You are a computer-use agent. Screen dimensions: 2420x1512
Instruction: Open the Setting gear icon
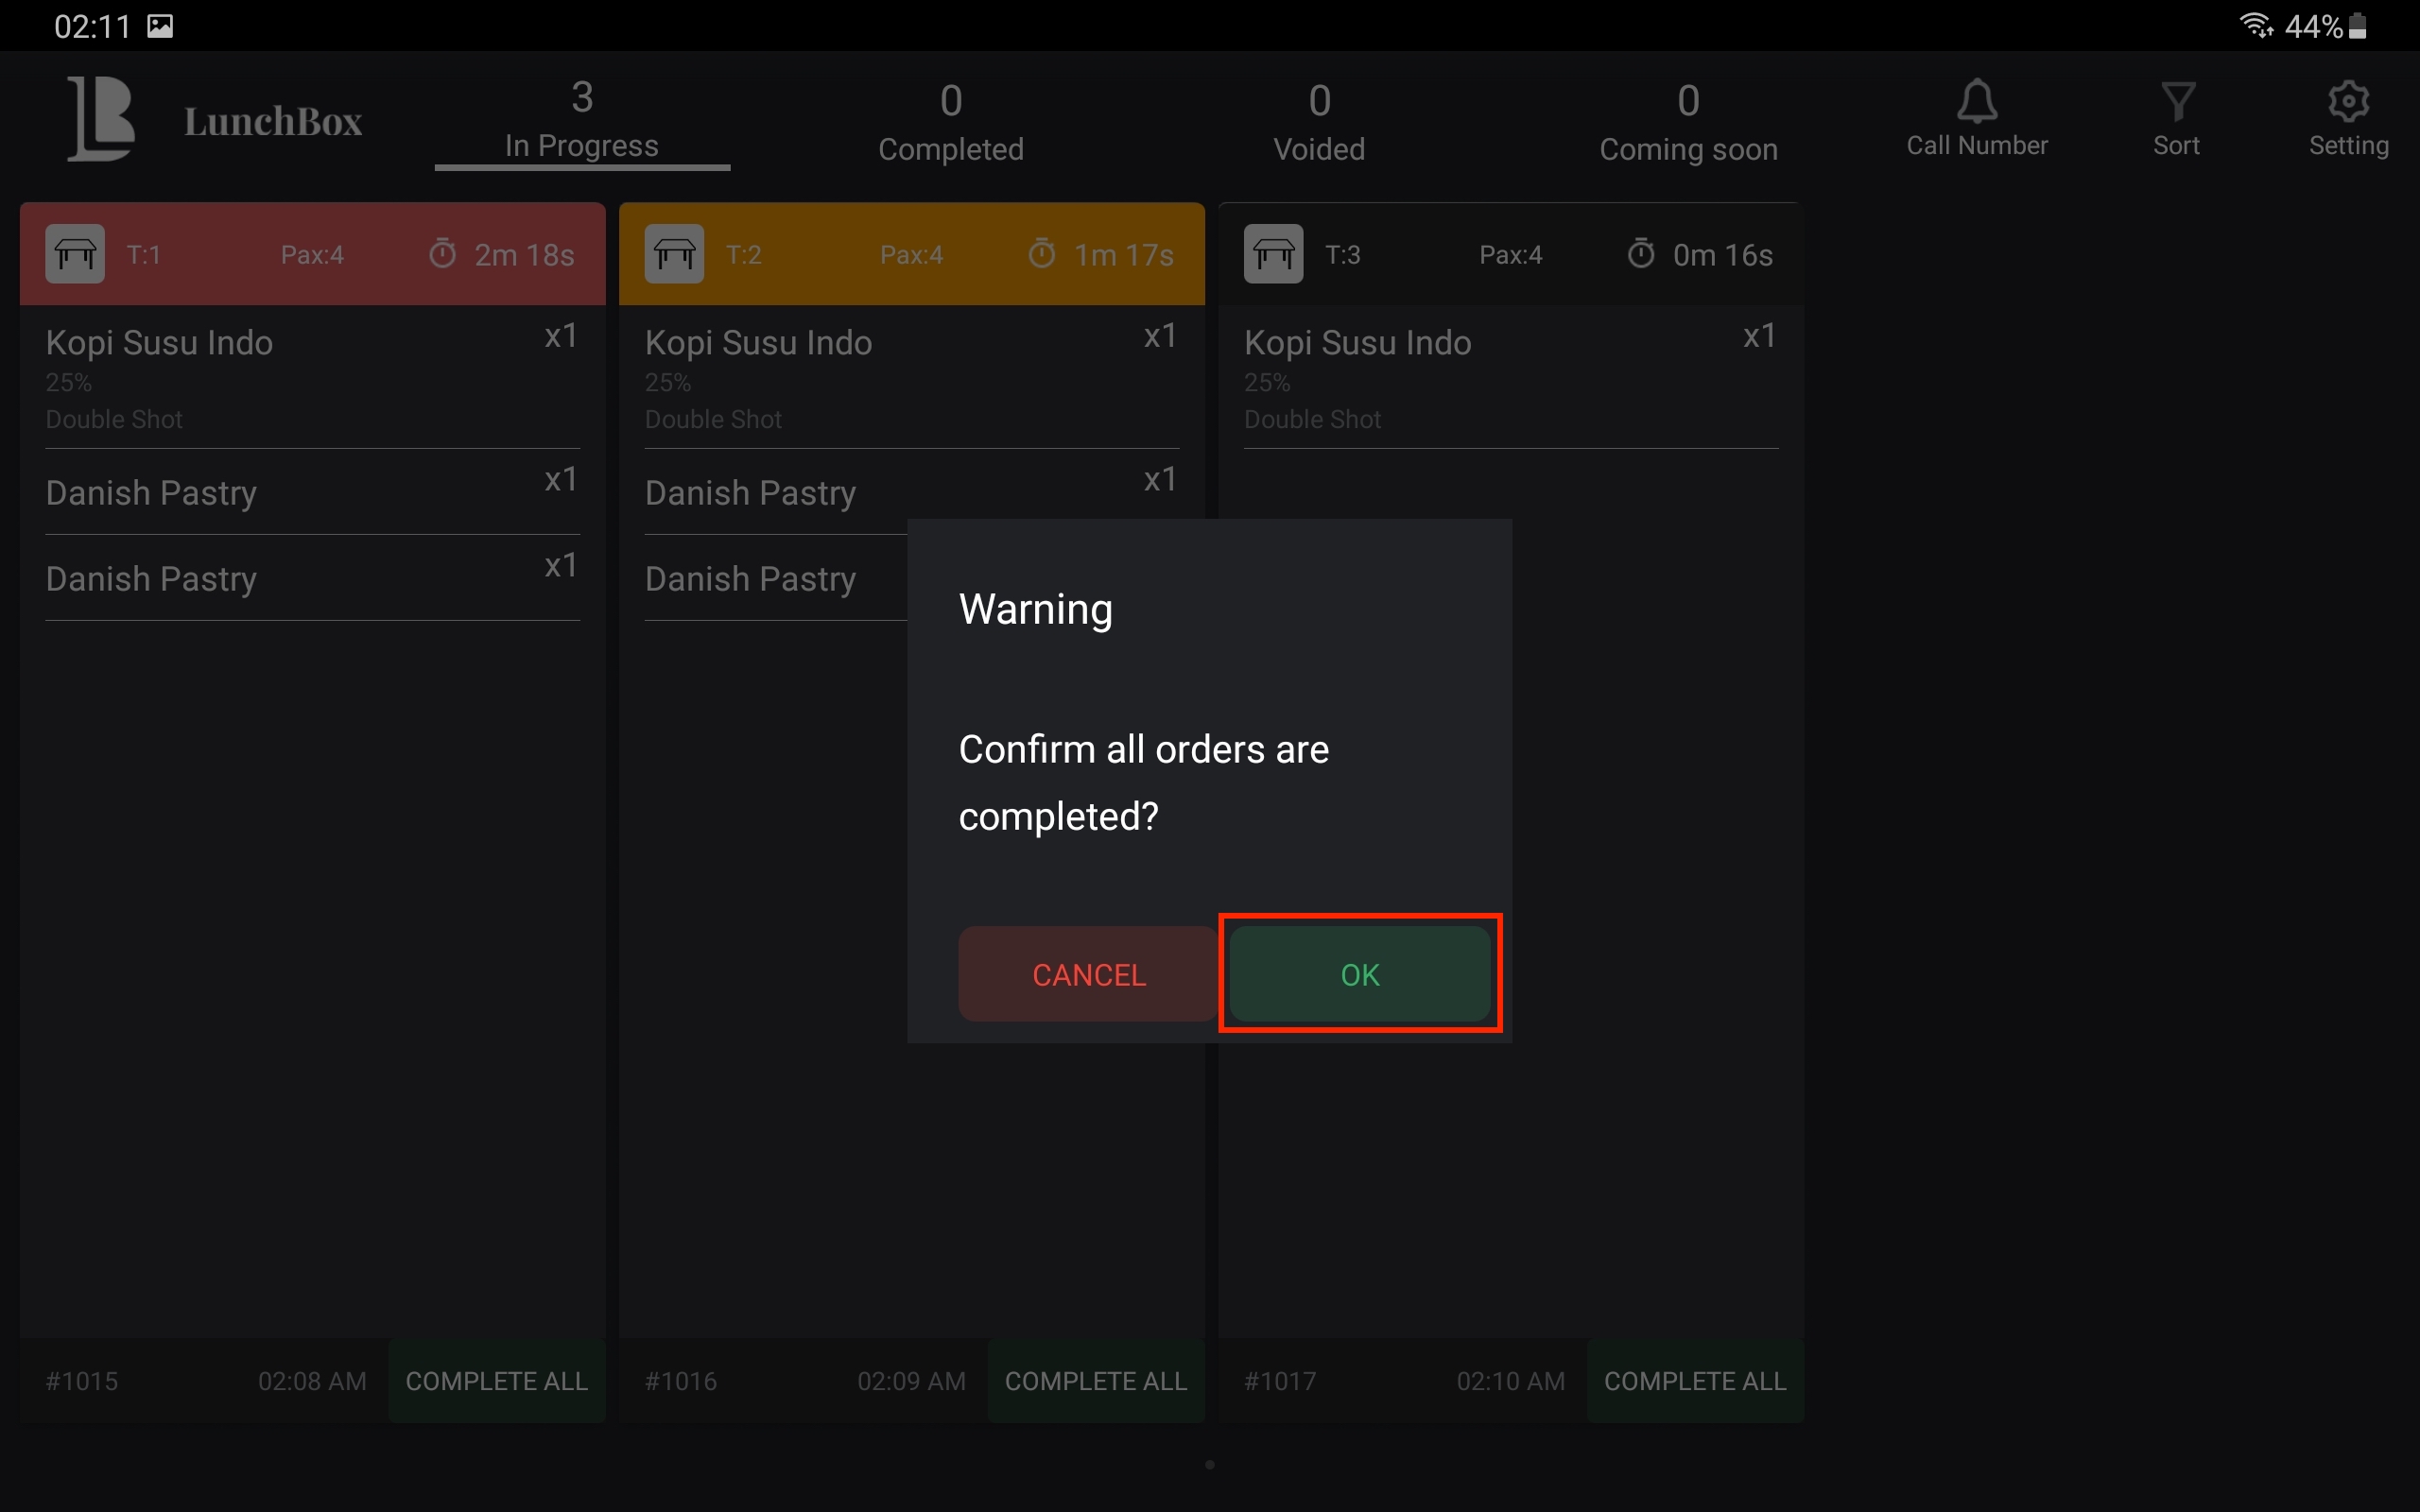coord(2348,102)
